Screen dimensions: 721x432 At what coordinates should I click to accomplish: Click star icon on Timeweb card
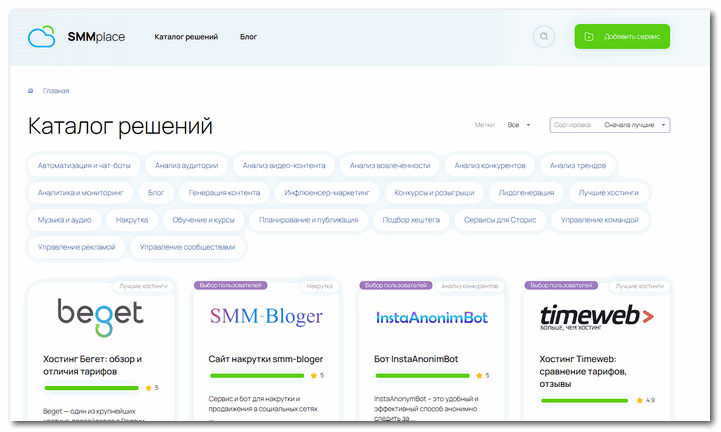point(639,400)
